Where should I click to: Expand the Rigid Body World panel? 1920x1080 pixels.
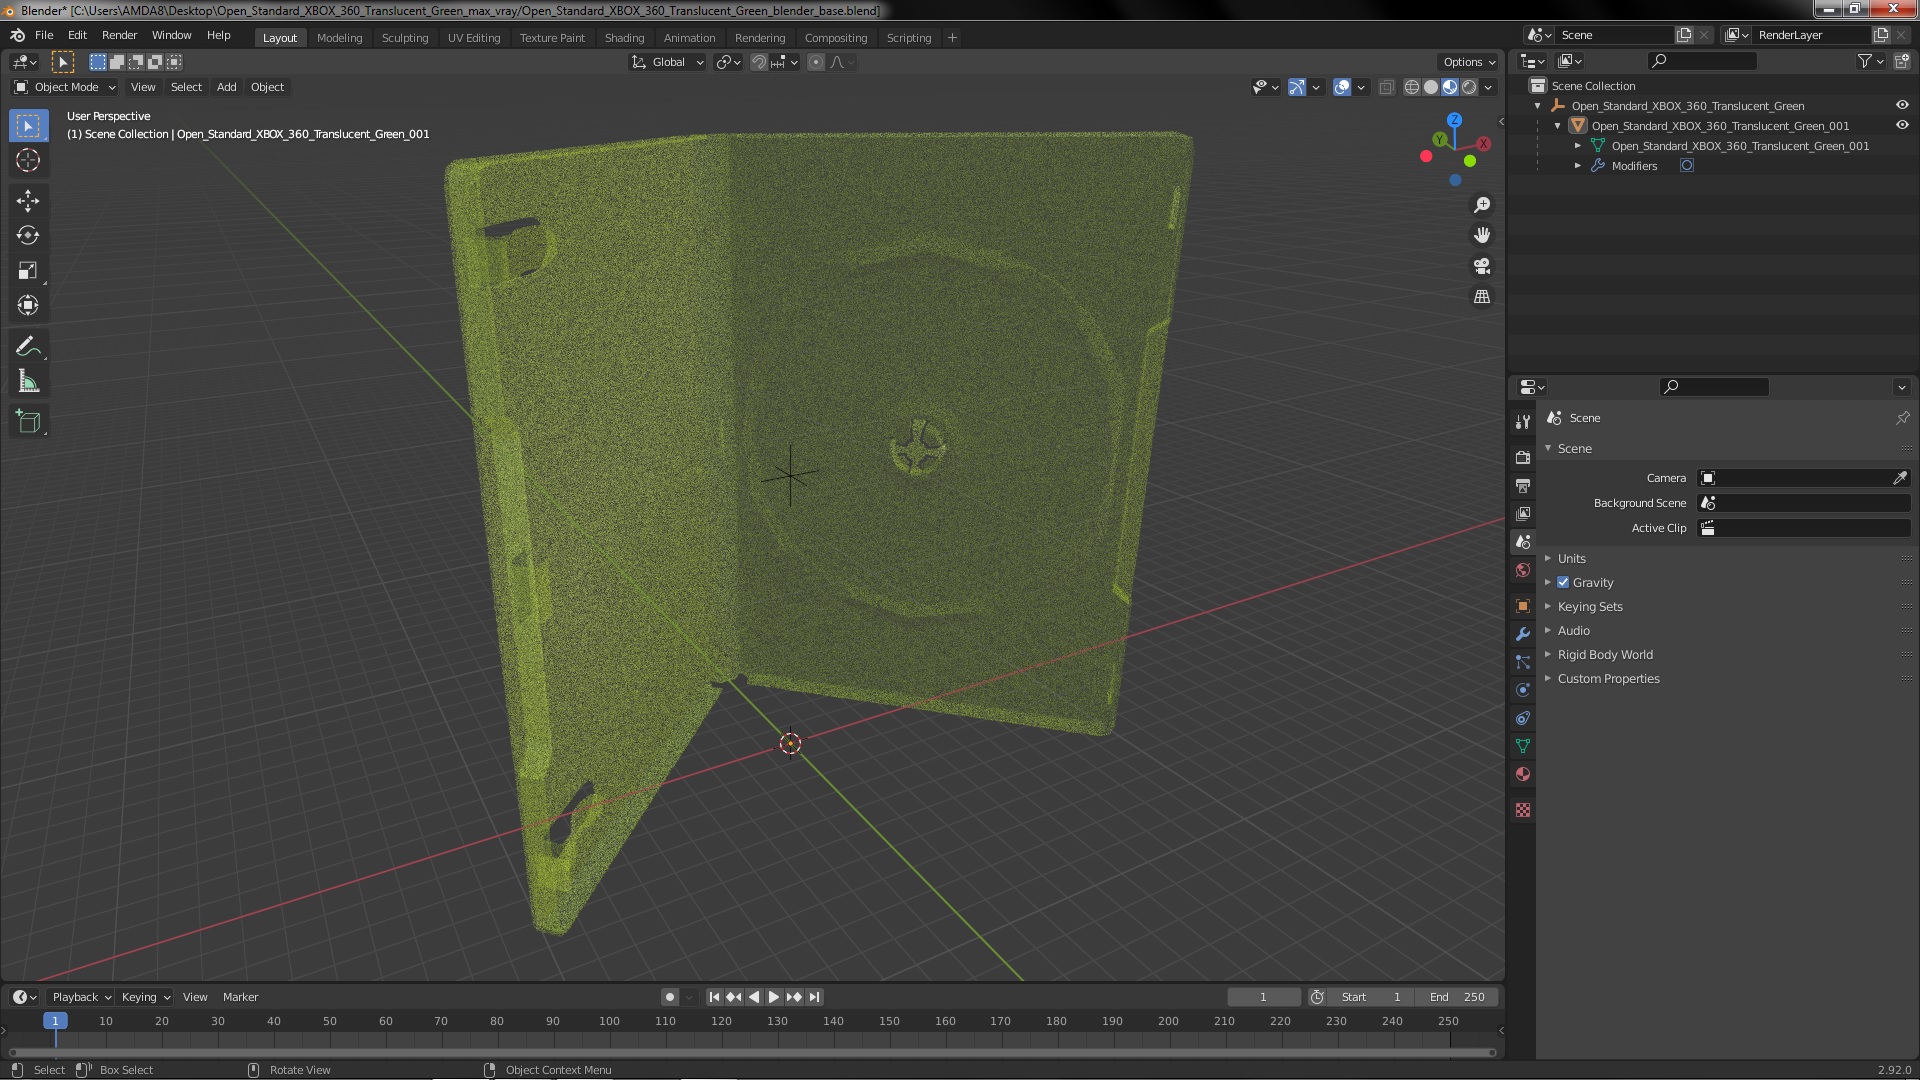[x=1604, y=655]
